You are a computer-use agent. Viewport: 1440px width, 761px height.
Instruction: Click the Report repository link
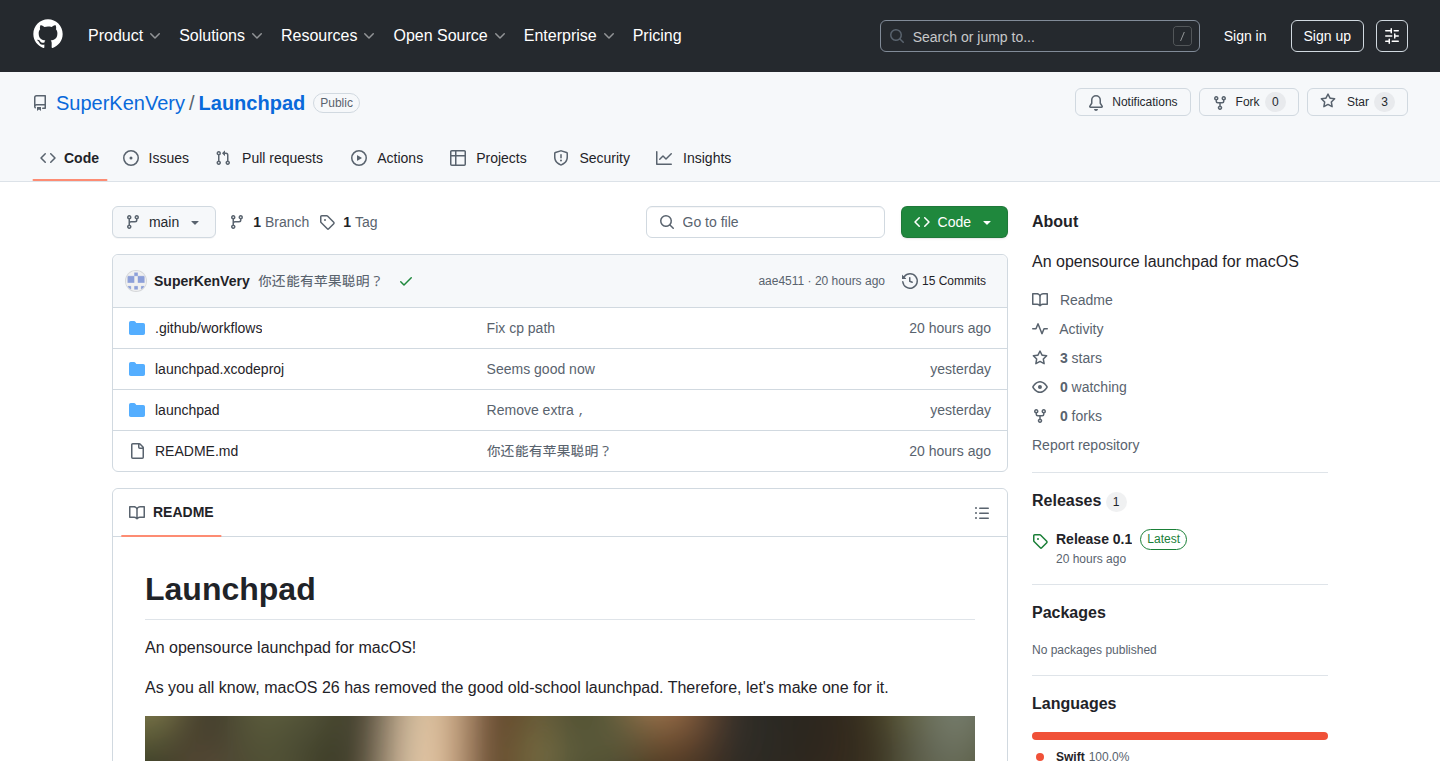pyautogui.click(x=1086, y=445)
